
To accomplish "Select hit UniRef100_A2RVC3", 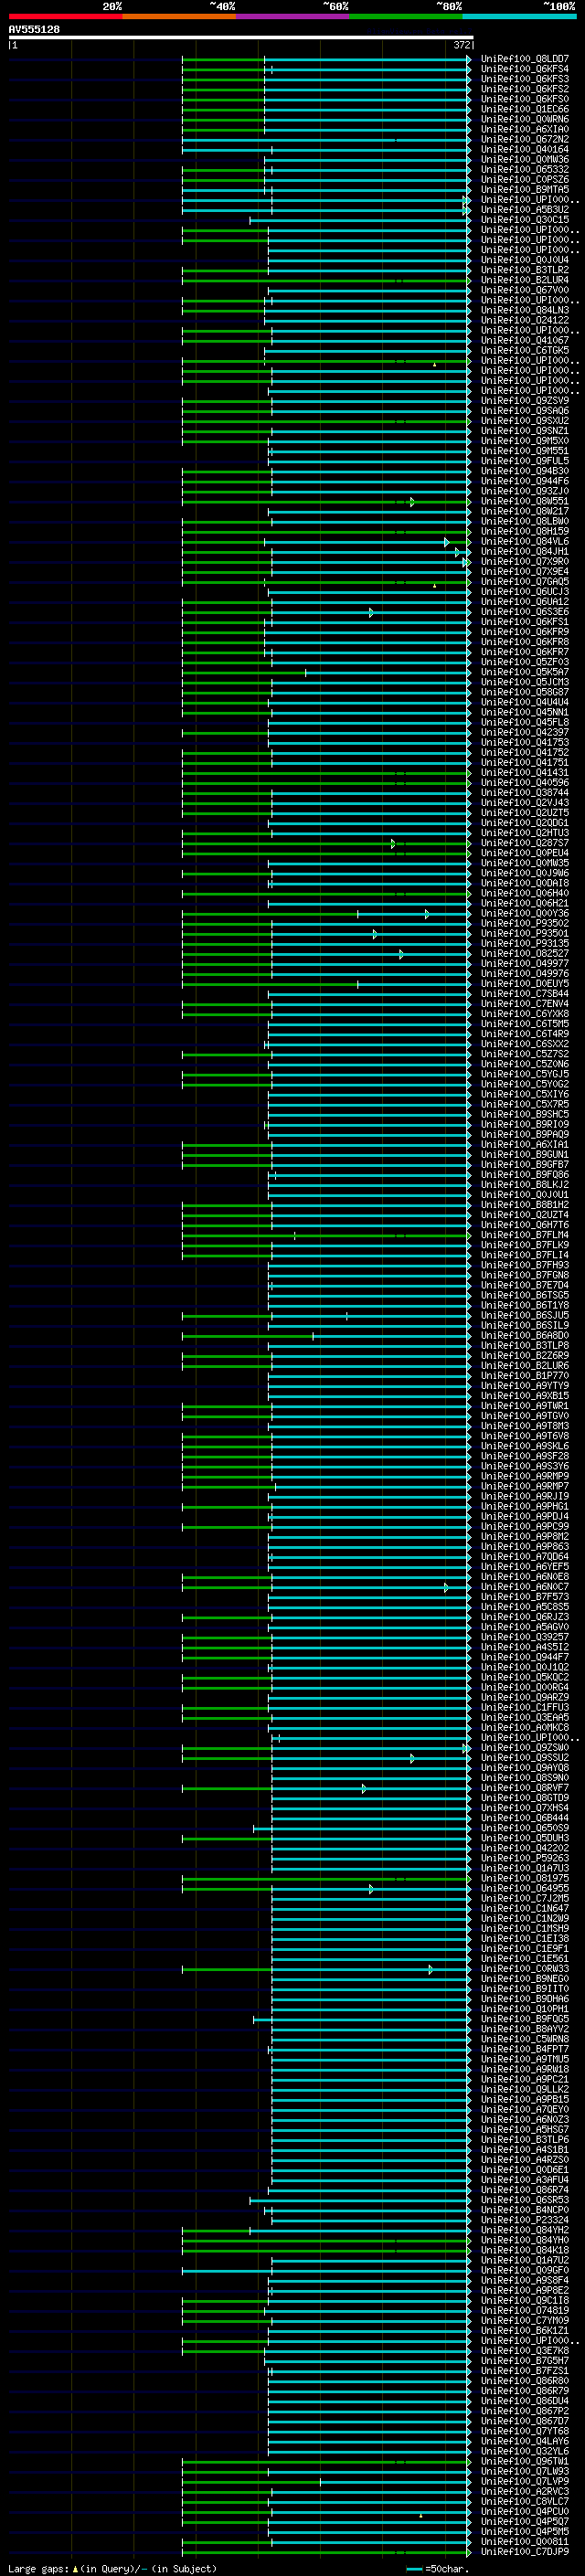I will coord(525,2491).
